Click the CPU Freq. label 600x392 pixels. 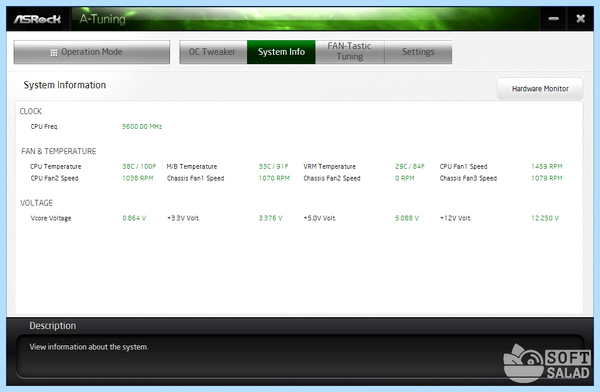coord(44,126)
